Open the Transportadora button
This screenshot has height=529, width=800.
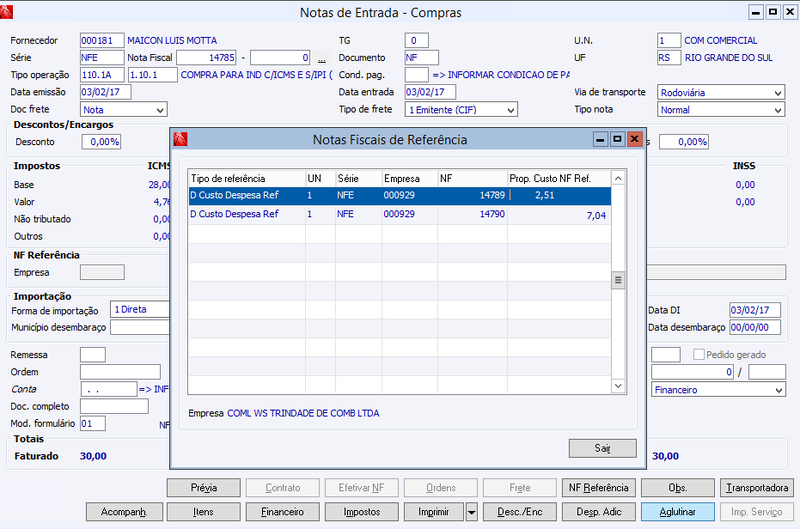[x=757, y=488]
